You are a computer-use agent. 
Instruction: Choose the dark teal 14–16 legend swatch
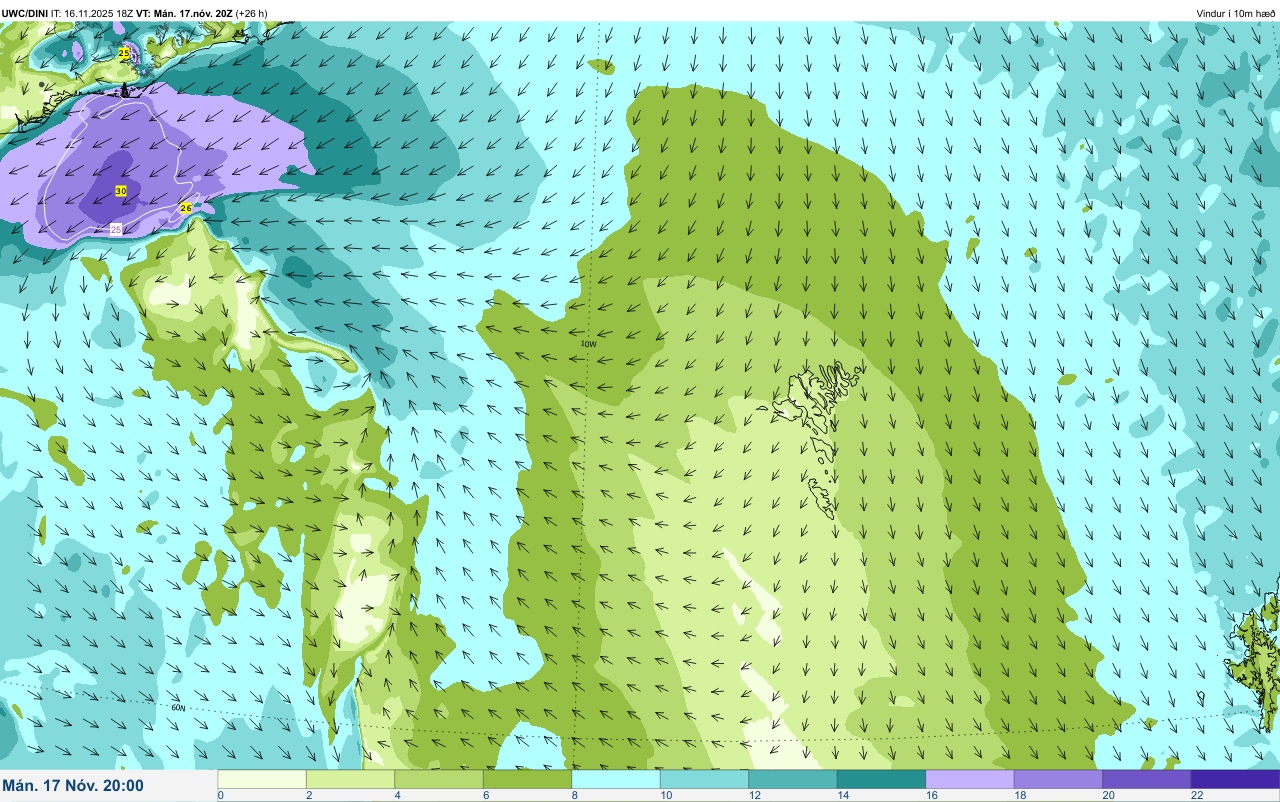coord(881,779)
